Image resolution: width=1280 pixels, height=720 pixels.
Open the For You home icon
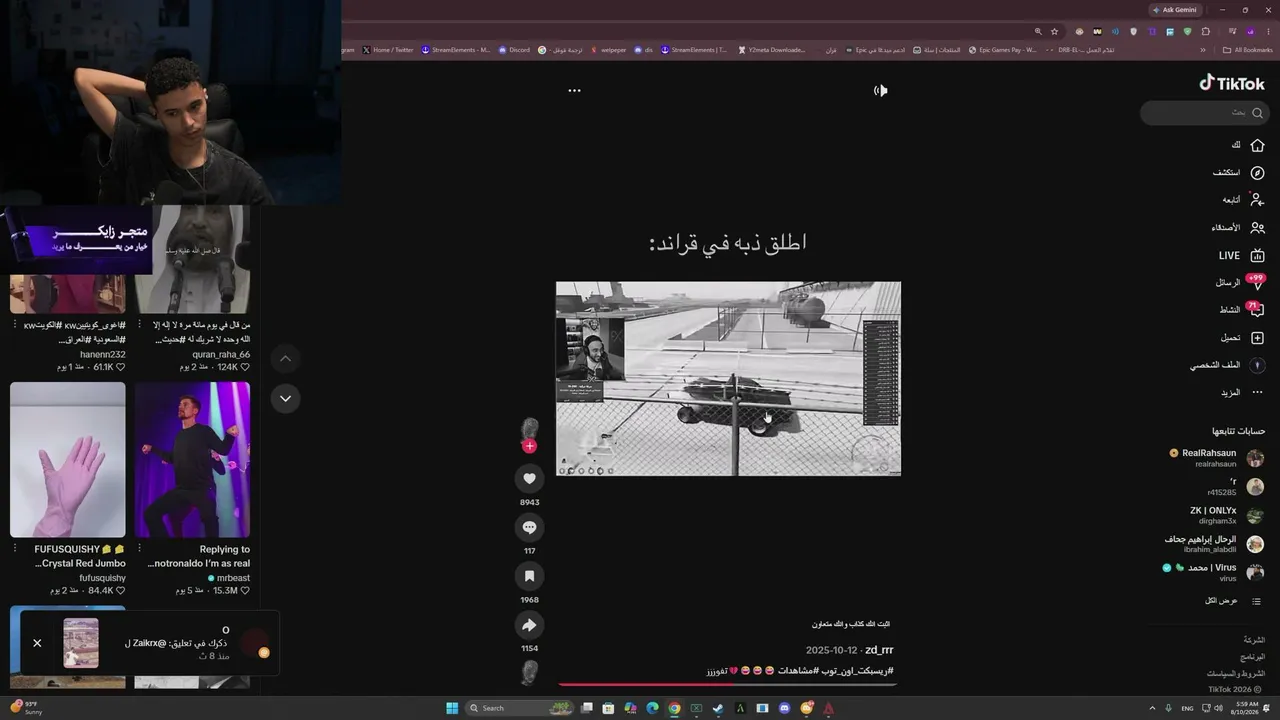pyautogui.click(x=1257, y=145)
